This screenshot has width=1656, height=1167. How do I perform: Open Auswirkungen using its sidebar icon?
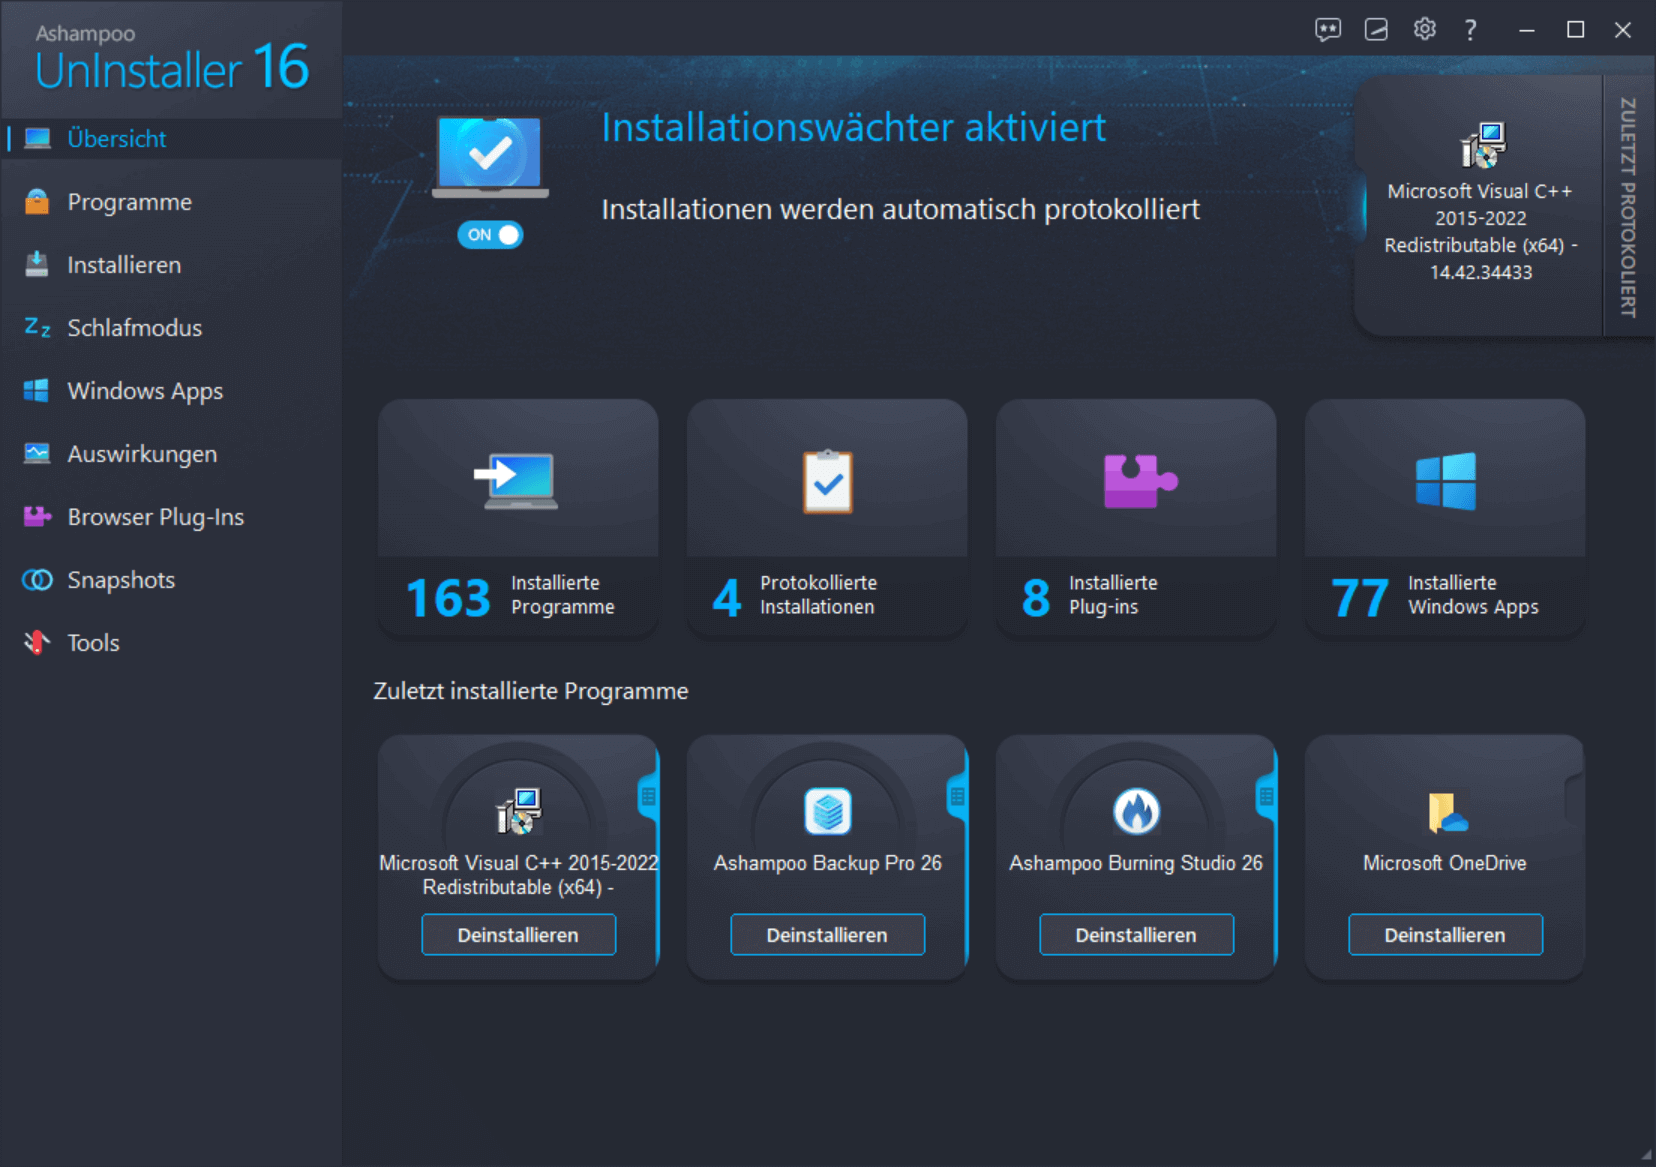(x=36, y=453)
